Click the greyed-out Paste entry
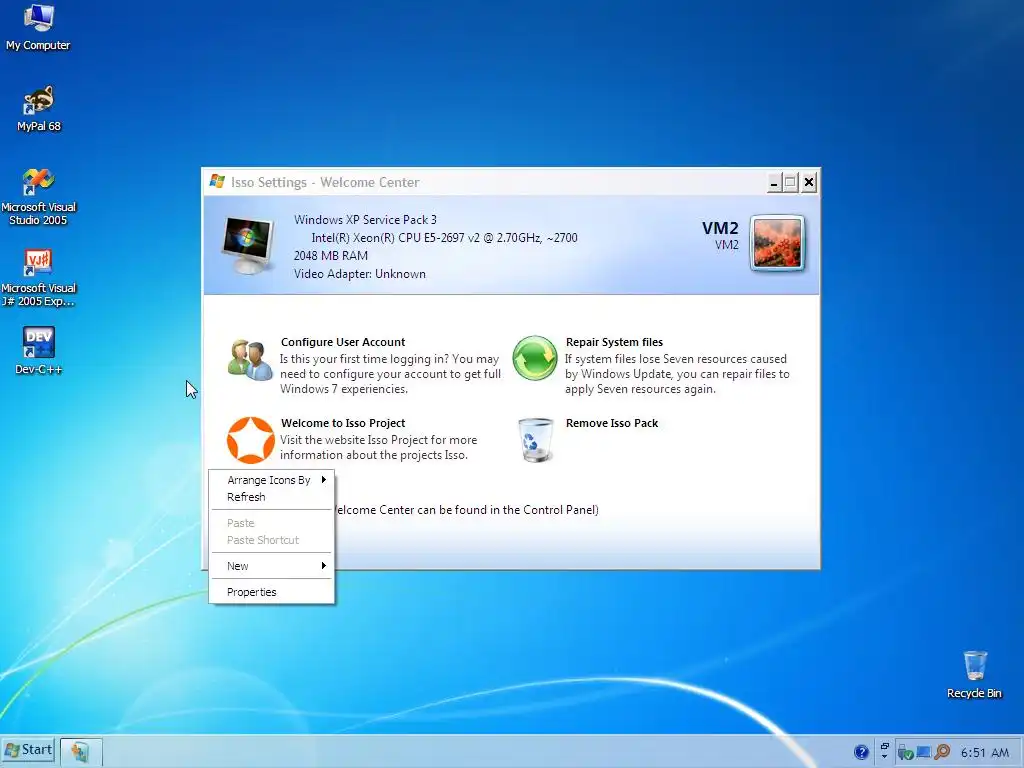Viewport: 1024px width, 768px height. (272, 523)
